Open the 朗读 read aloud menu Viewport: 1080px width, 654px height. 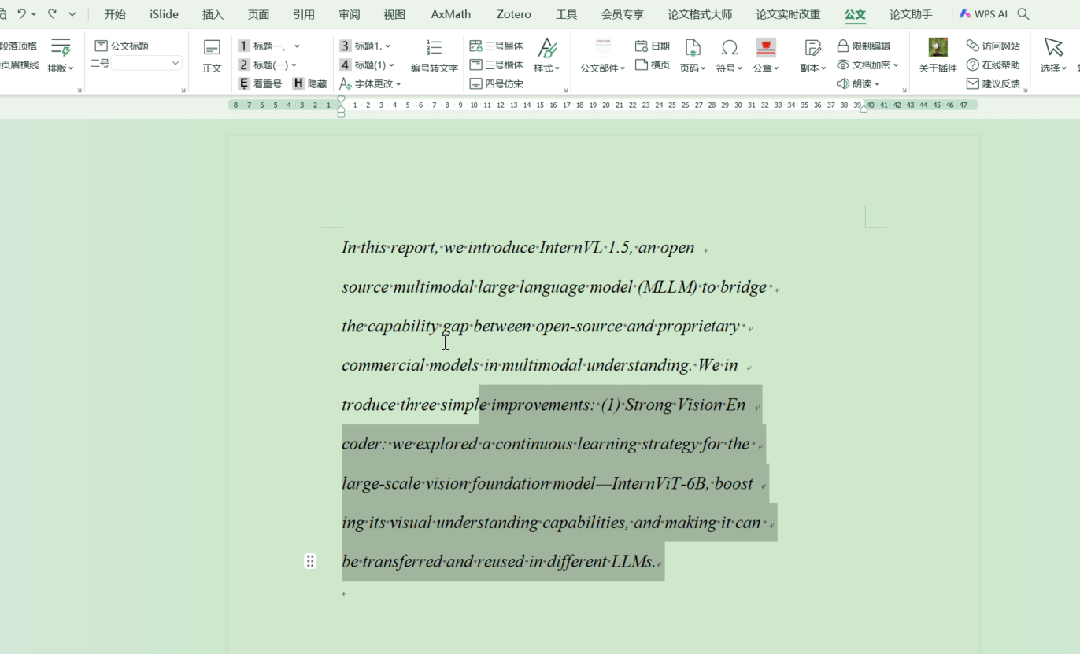click(x=858, y=83)
